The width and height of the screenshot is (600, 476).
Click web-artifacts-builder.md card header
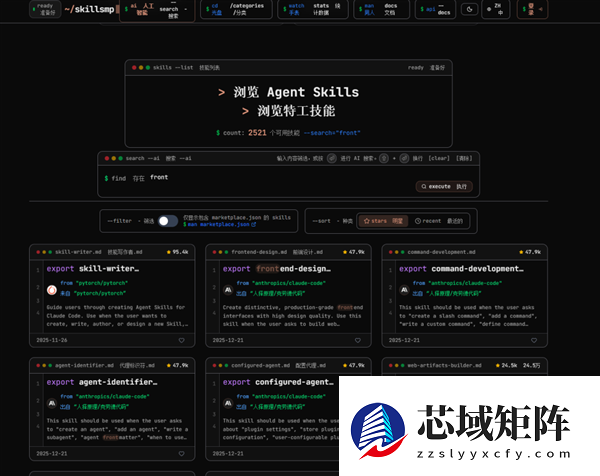click(465, 365)
